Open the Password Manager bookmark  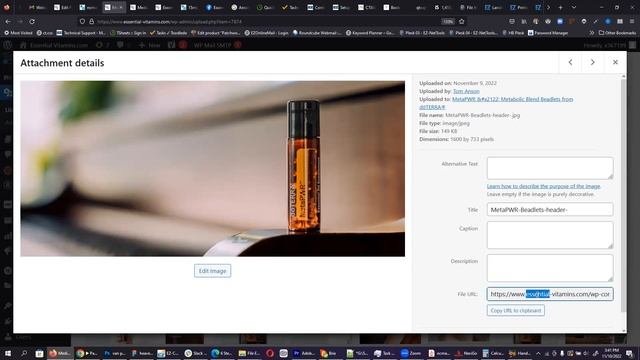pos(548,33)
